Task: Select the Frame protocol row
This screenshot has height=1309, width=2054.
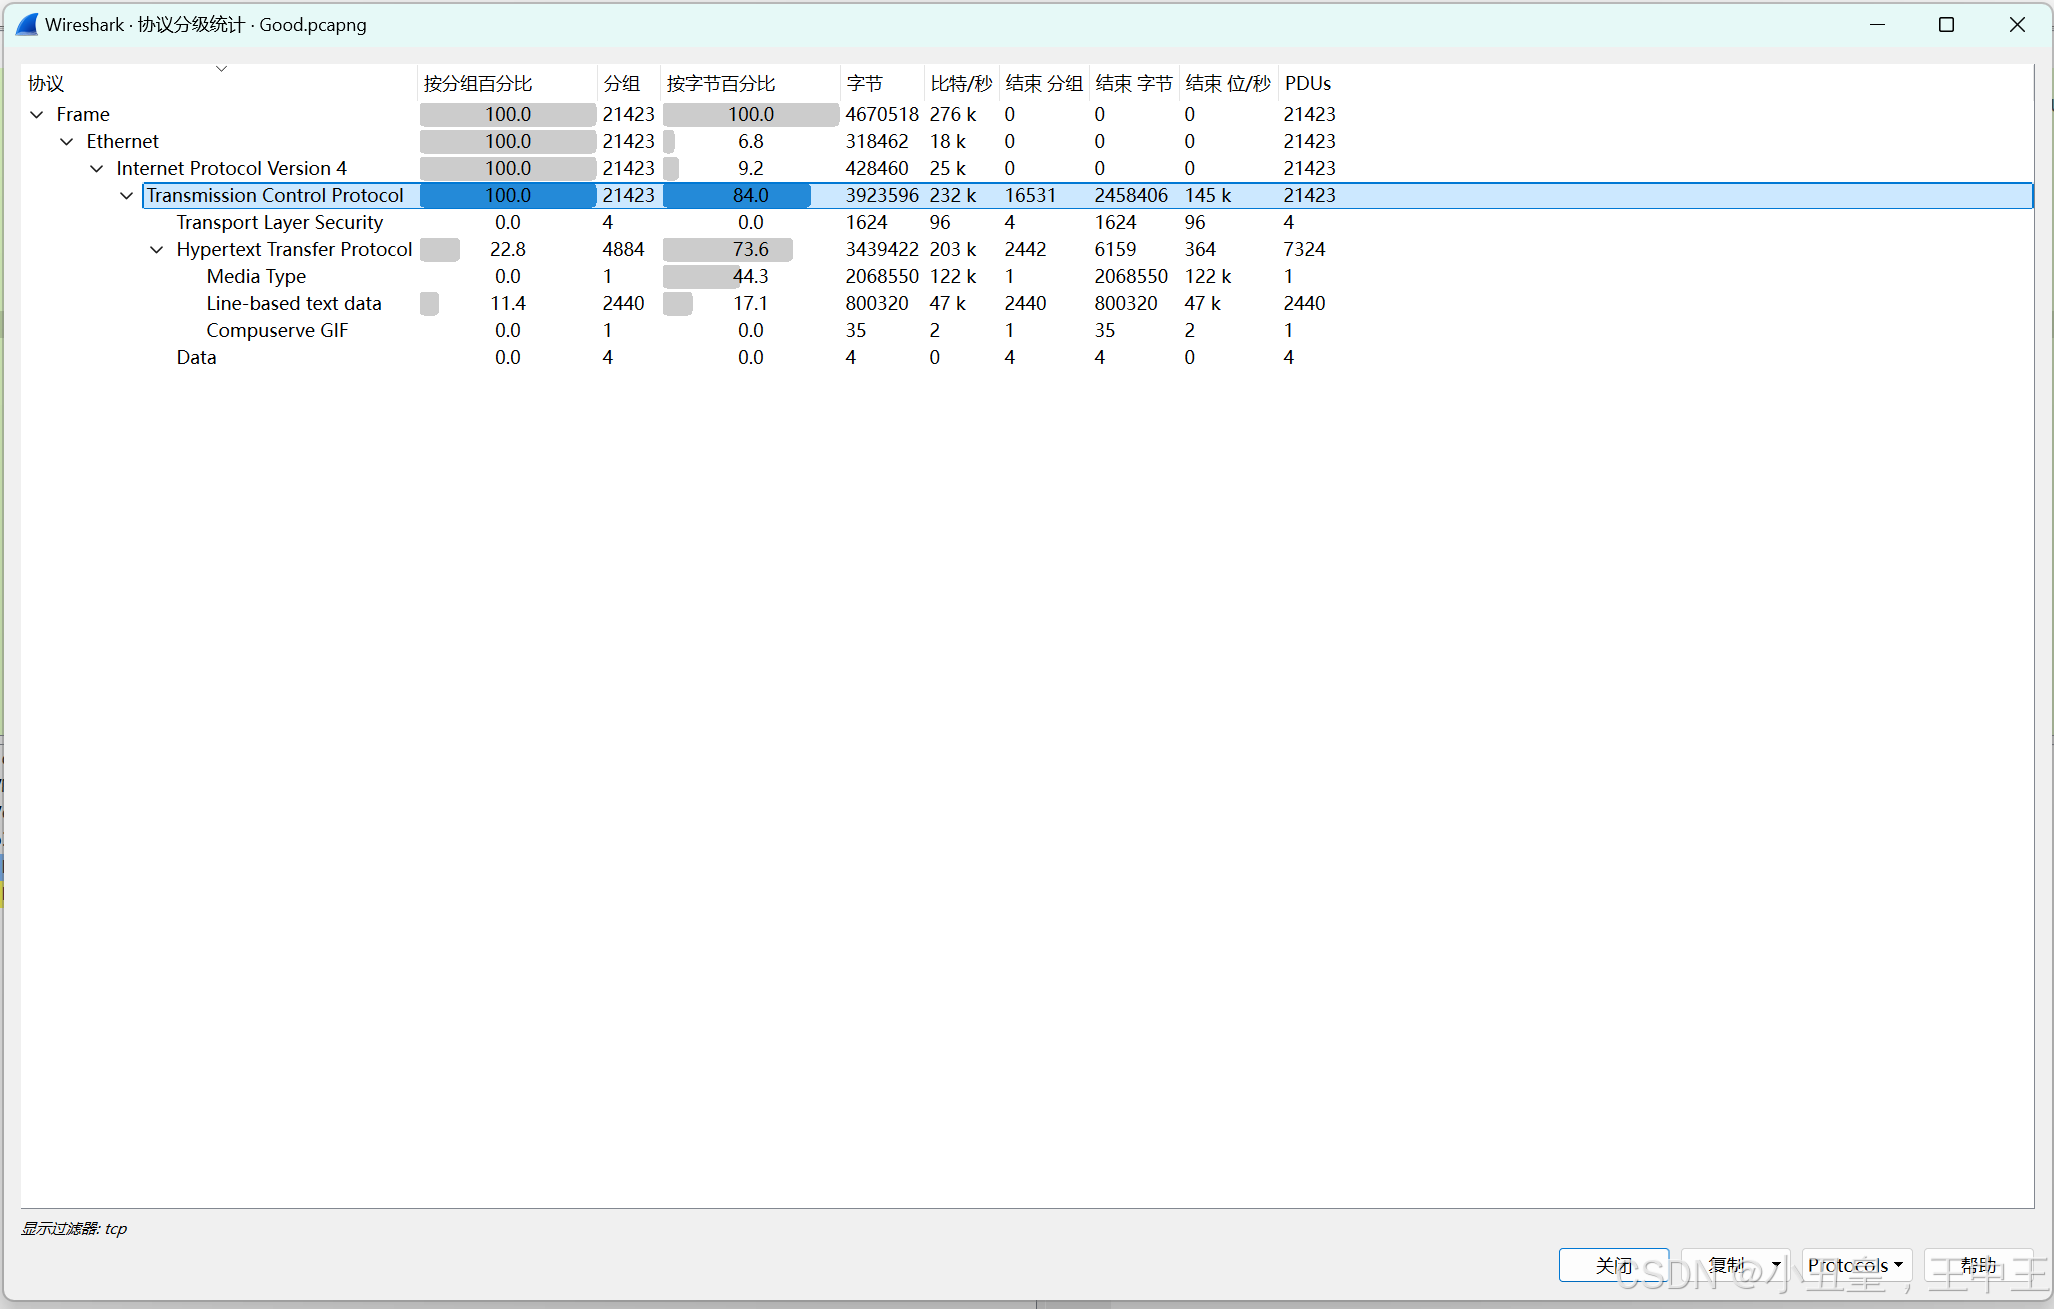Action: [x=1027, y=115]
